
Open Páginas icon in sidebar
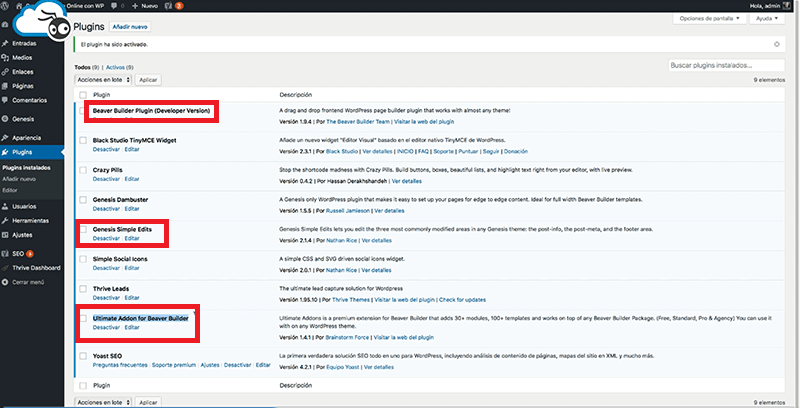click(x=5, y=86)
